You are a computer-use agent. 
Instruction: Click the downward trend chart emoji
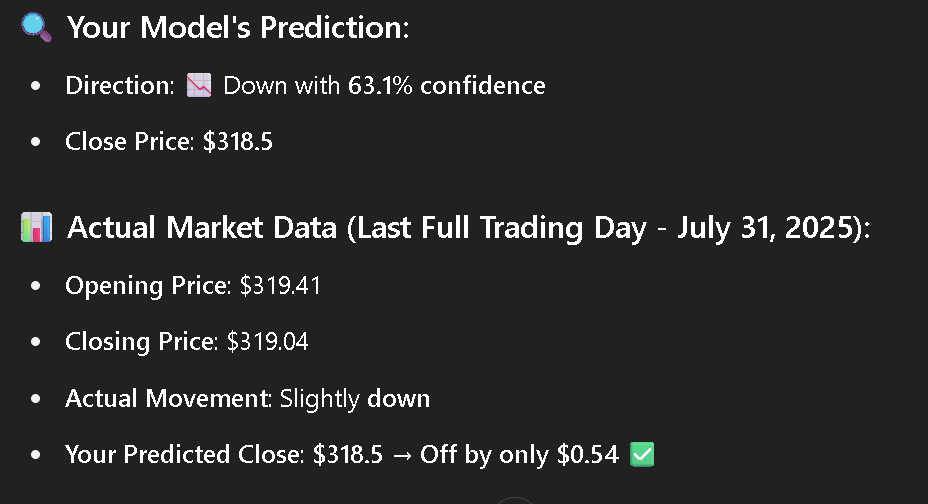click(x=199, y=85)
